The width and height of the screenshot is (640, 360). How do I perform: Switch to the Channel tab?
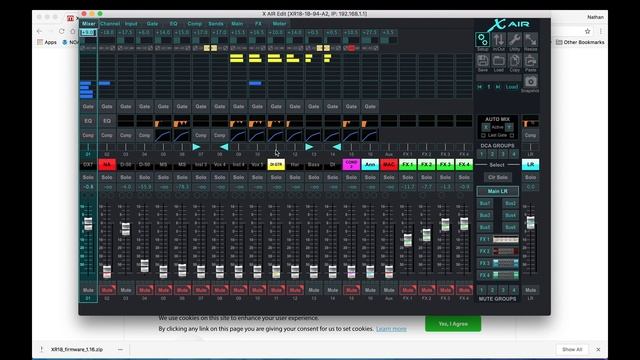pos(110,24)
